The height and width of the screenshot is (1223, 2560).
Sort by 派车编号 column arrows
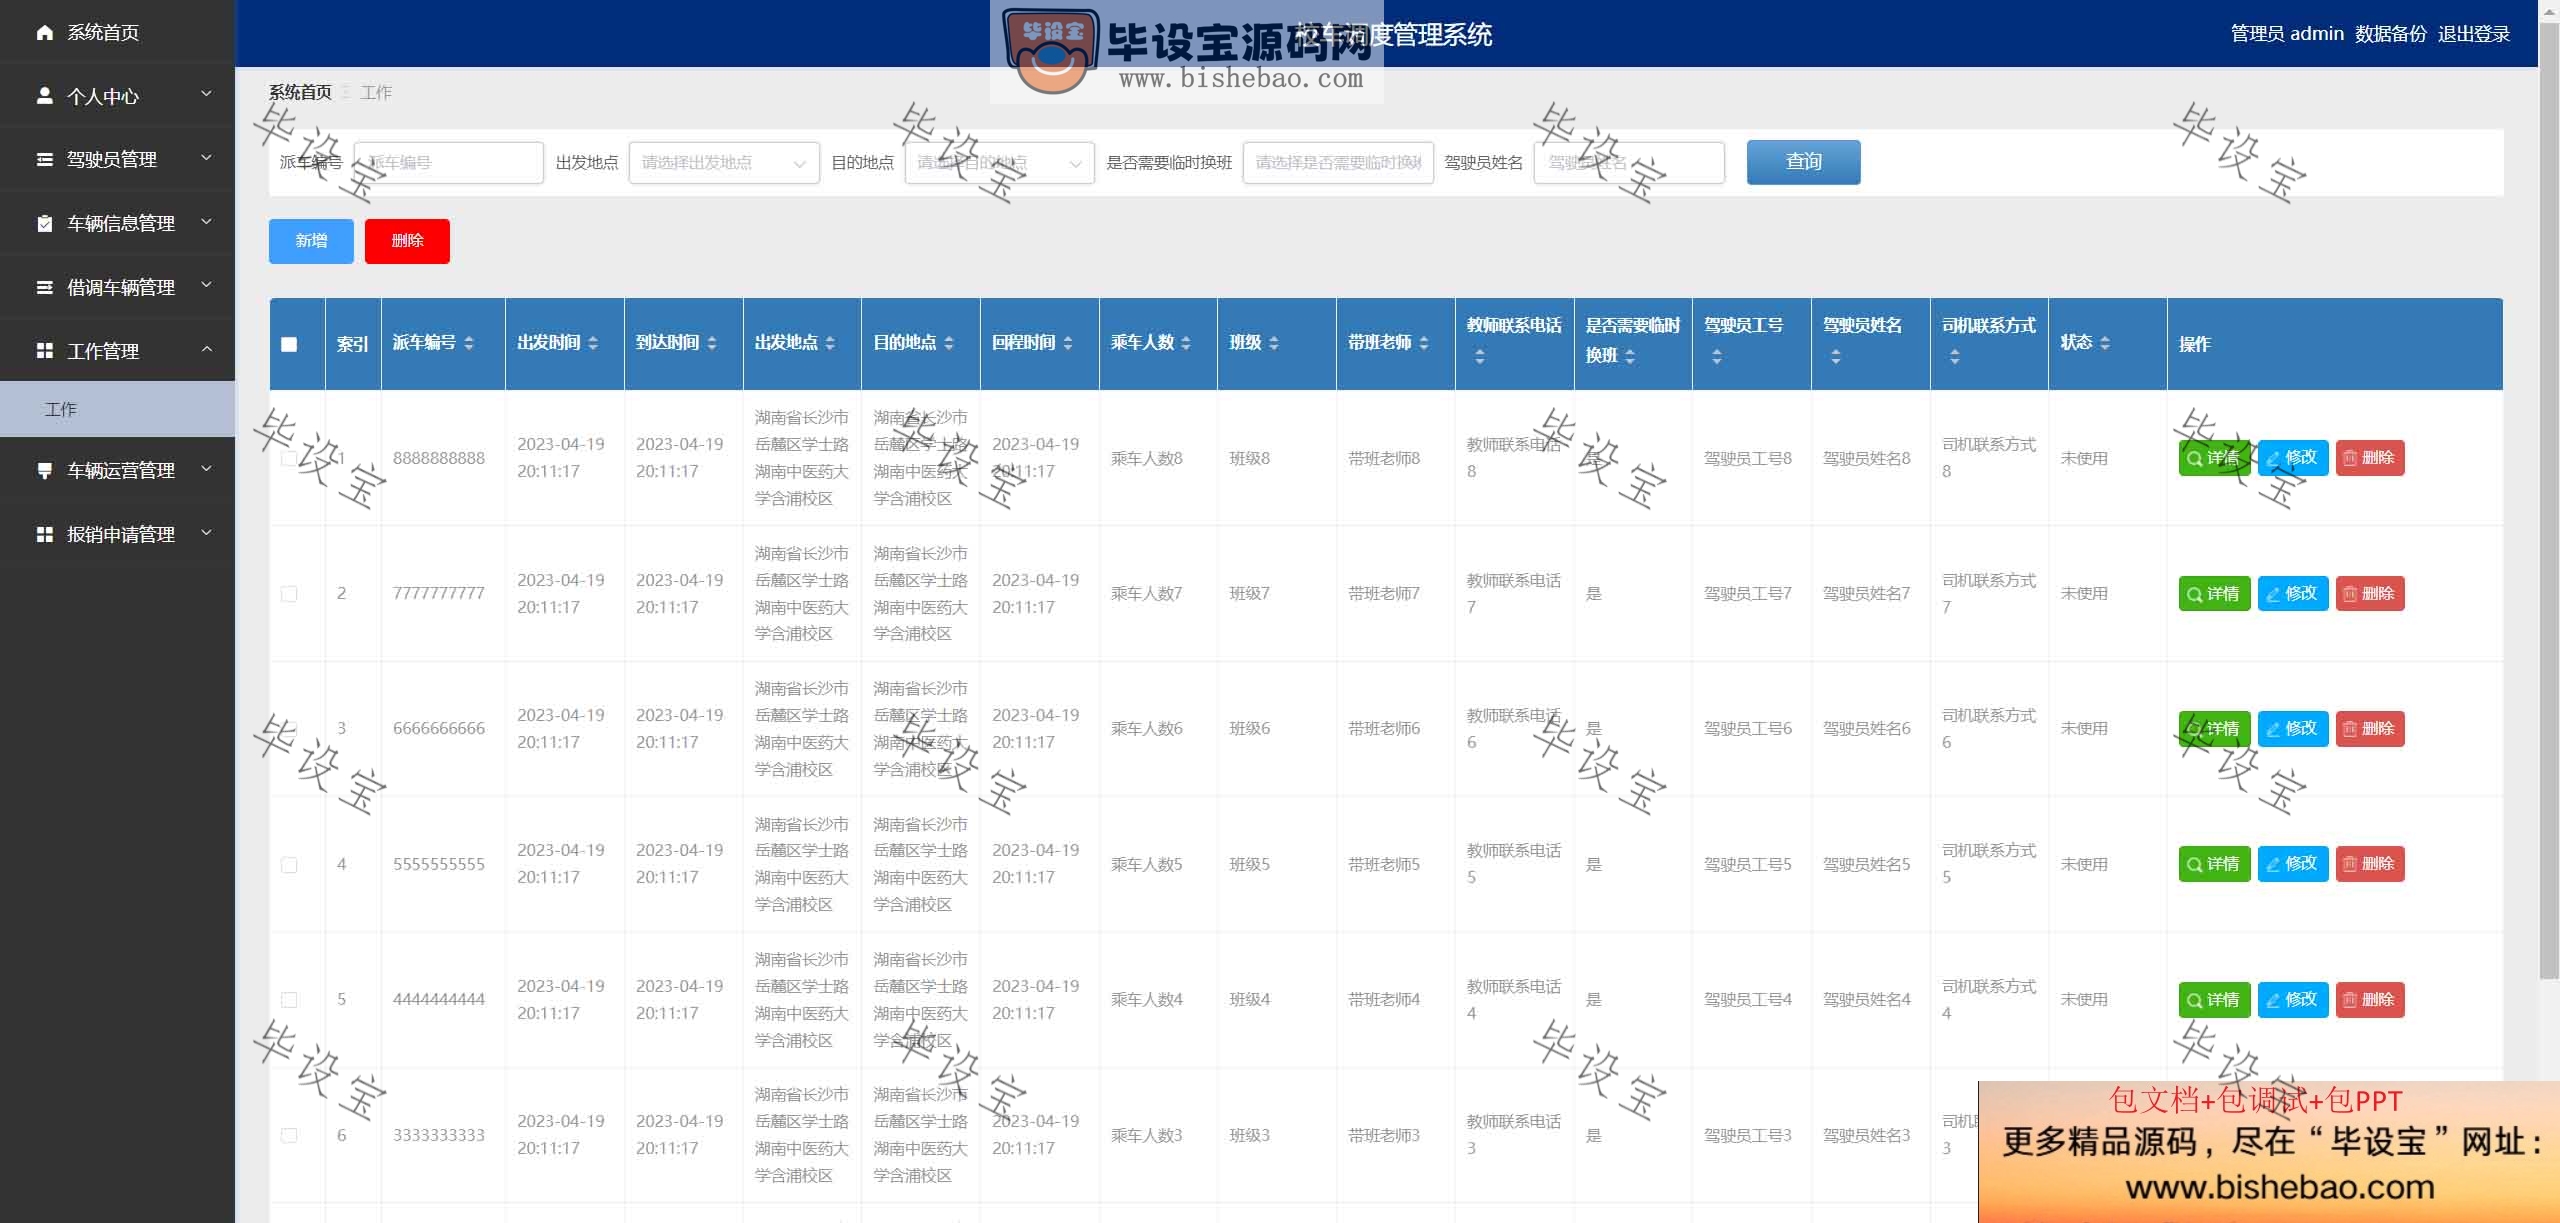point(469,343)
